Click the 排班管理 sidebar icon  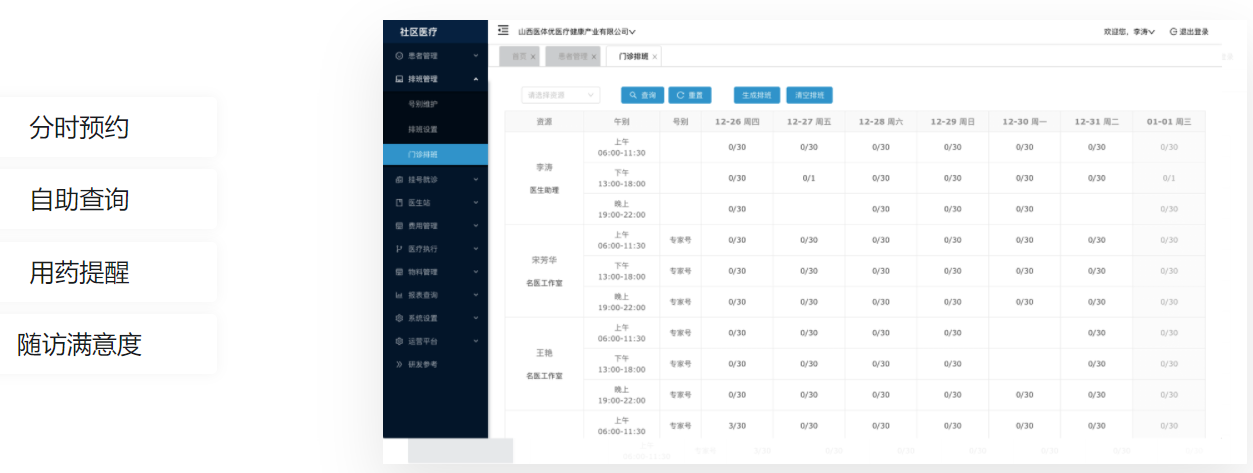coord(400,78)
